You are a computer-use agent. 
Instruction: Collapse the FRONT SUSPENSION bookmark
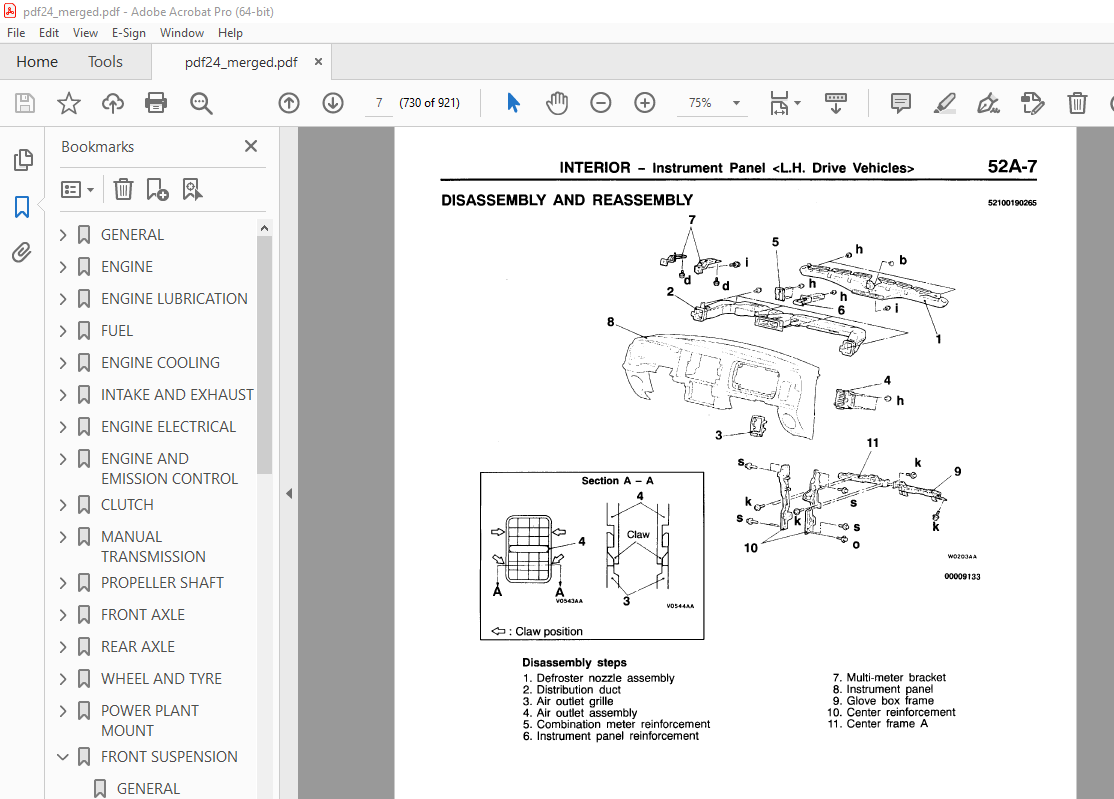[x=63, y=757]
